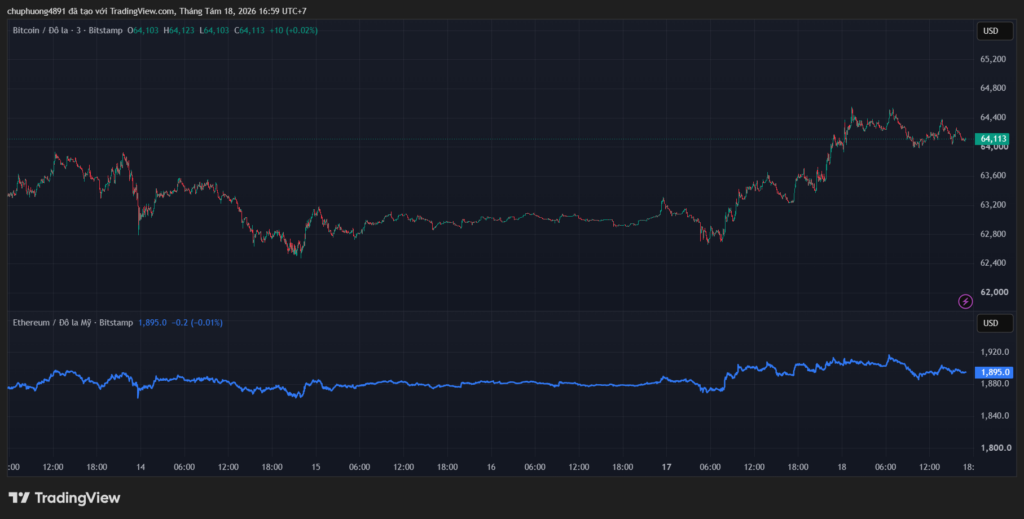The height and width of the screenshot is (519, 1024).
Task: Click the 63,600 price axis label
Action: 993,176
